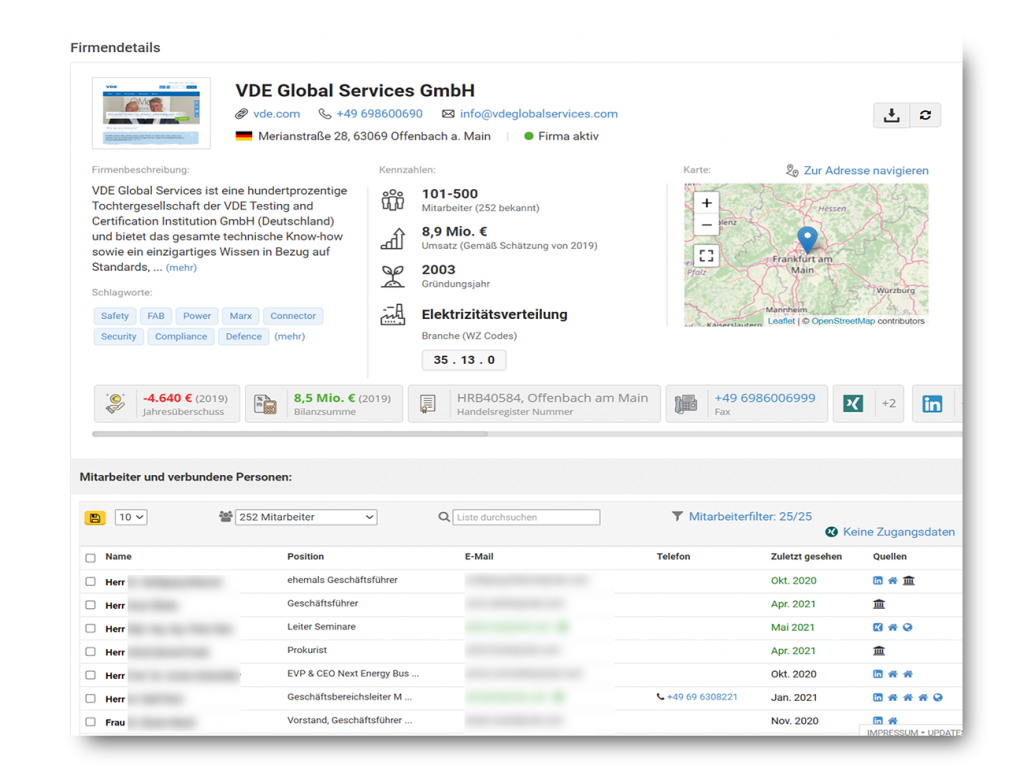Click the yellow save list icon
This screenshot has height=768, width=1024.
pyautogui.click(x=95, y=517)
